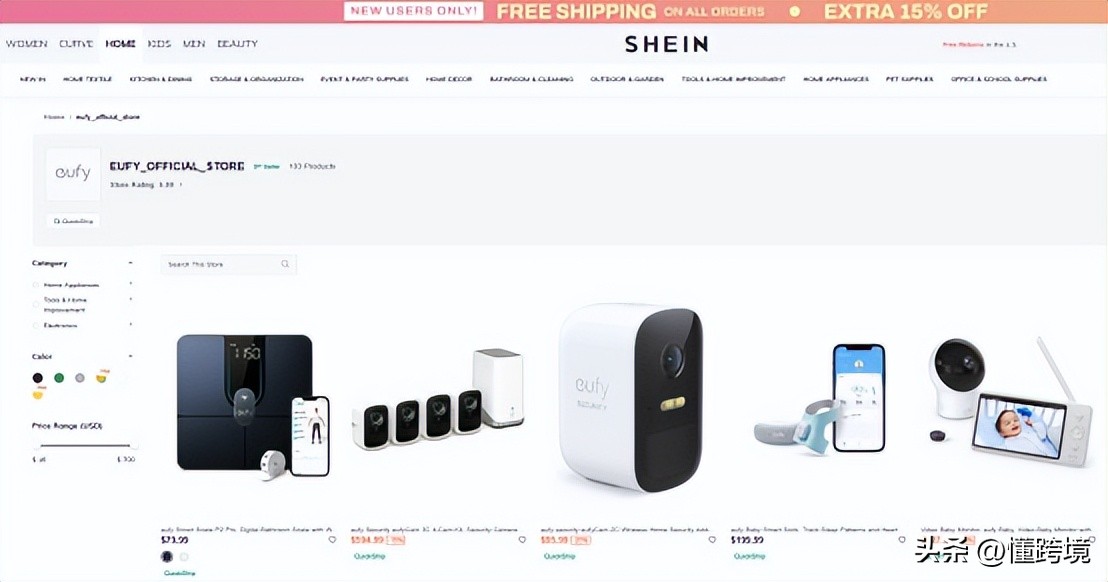Viewport: 1108px width, 582px height.
Task: Open the eufy store logo
Action: 73,173
